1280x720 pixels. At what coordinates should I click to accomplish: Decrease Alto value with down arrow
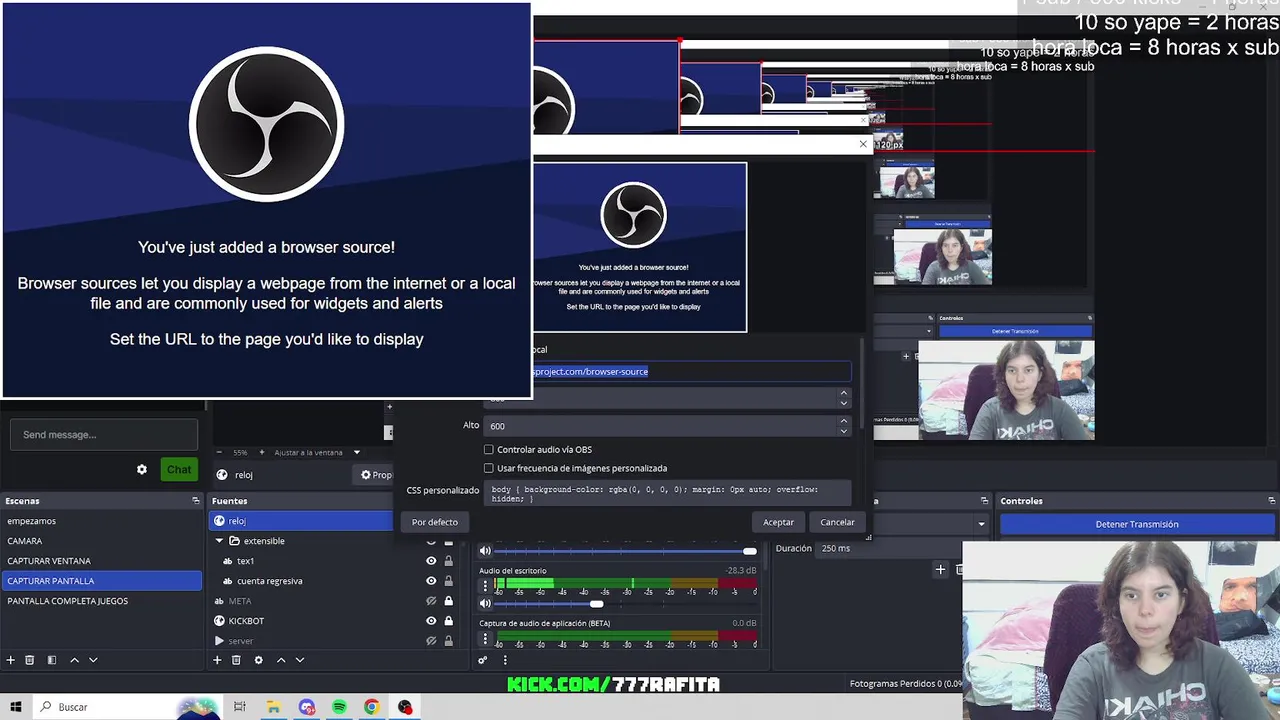click(x=843, y=430)
